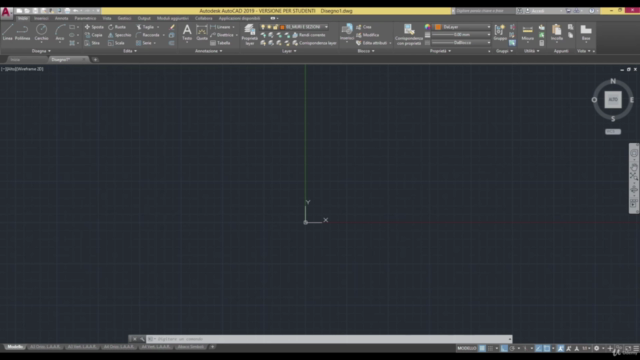Open the DaBlocco linetype dropdown
This screenshot has height=360, width=640.
pos(461,42)
